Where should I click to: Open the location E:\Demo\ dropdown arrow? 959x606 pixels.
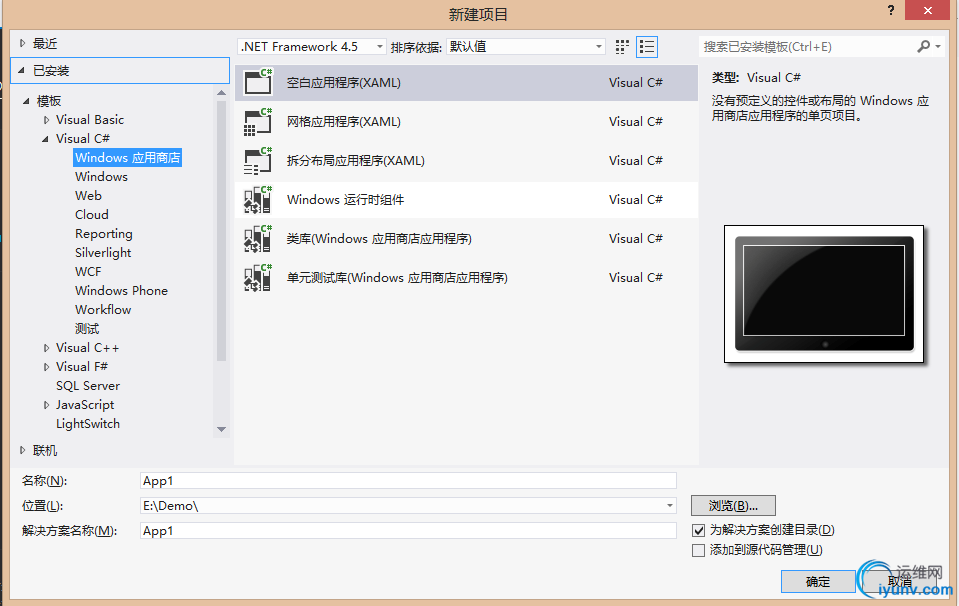tap(670, 506)
